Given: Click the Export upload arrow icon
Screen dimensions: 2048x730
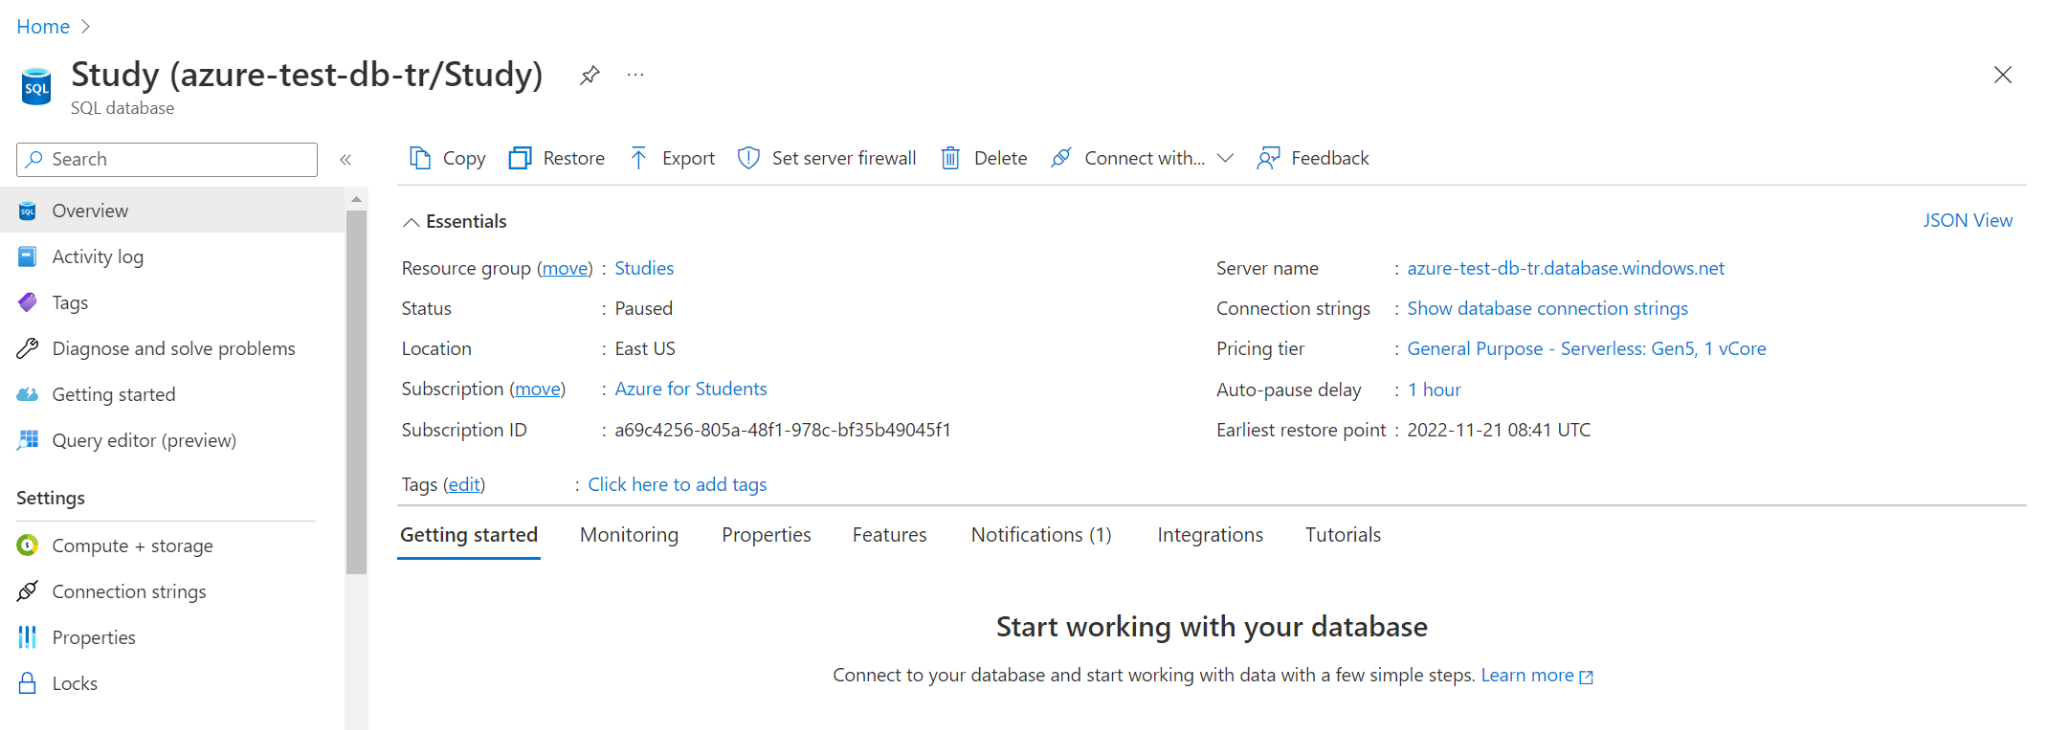Looking at the screenshot, I should 639,158.
